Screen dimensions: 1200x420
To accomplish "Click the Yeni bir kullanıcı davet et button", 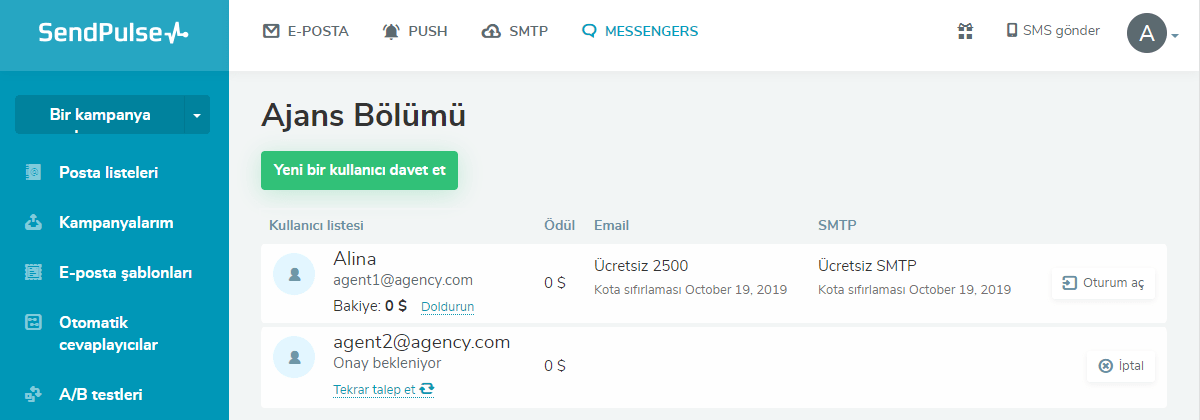I will pos(359,170).
